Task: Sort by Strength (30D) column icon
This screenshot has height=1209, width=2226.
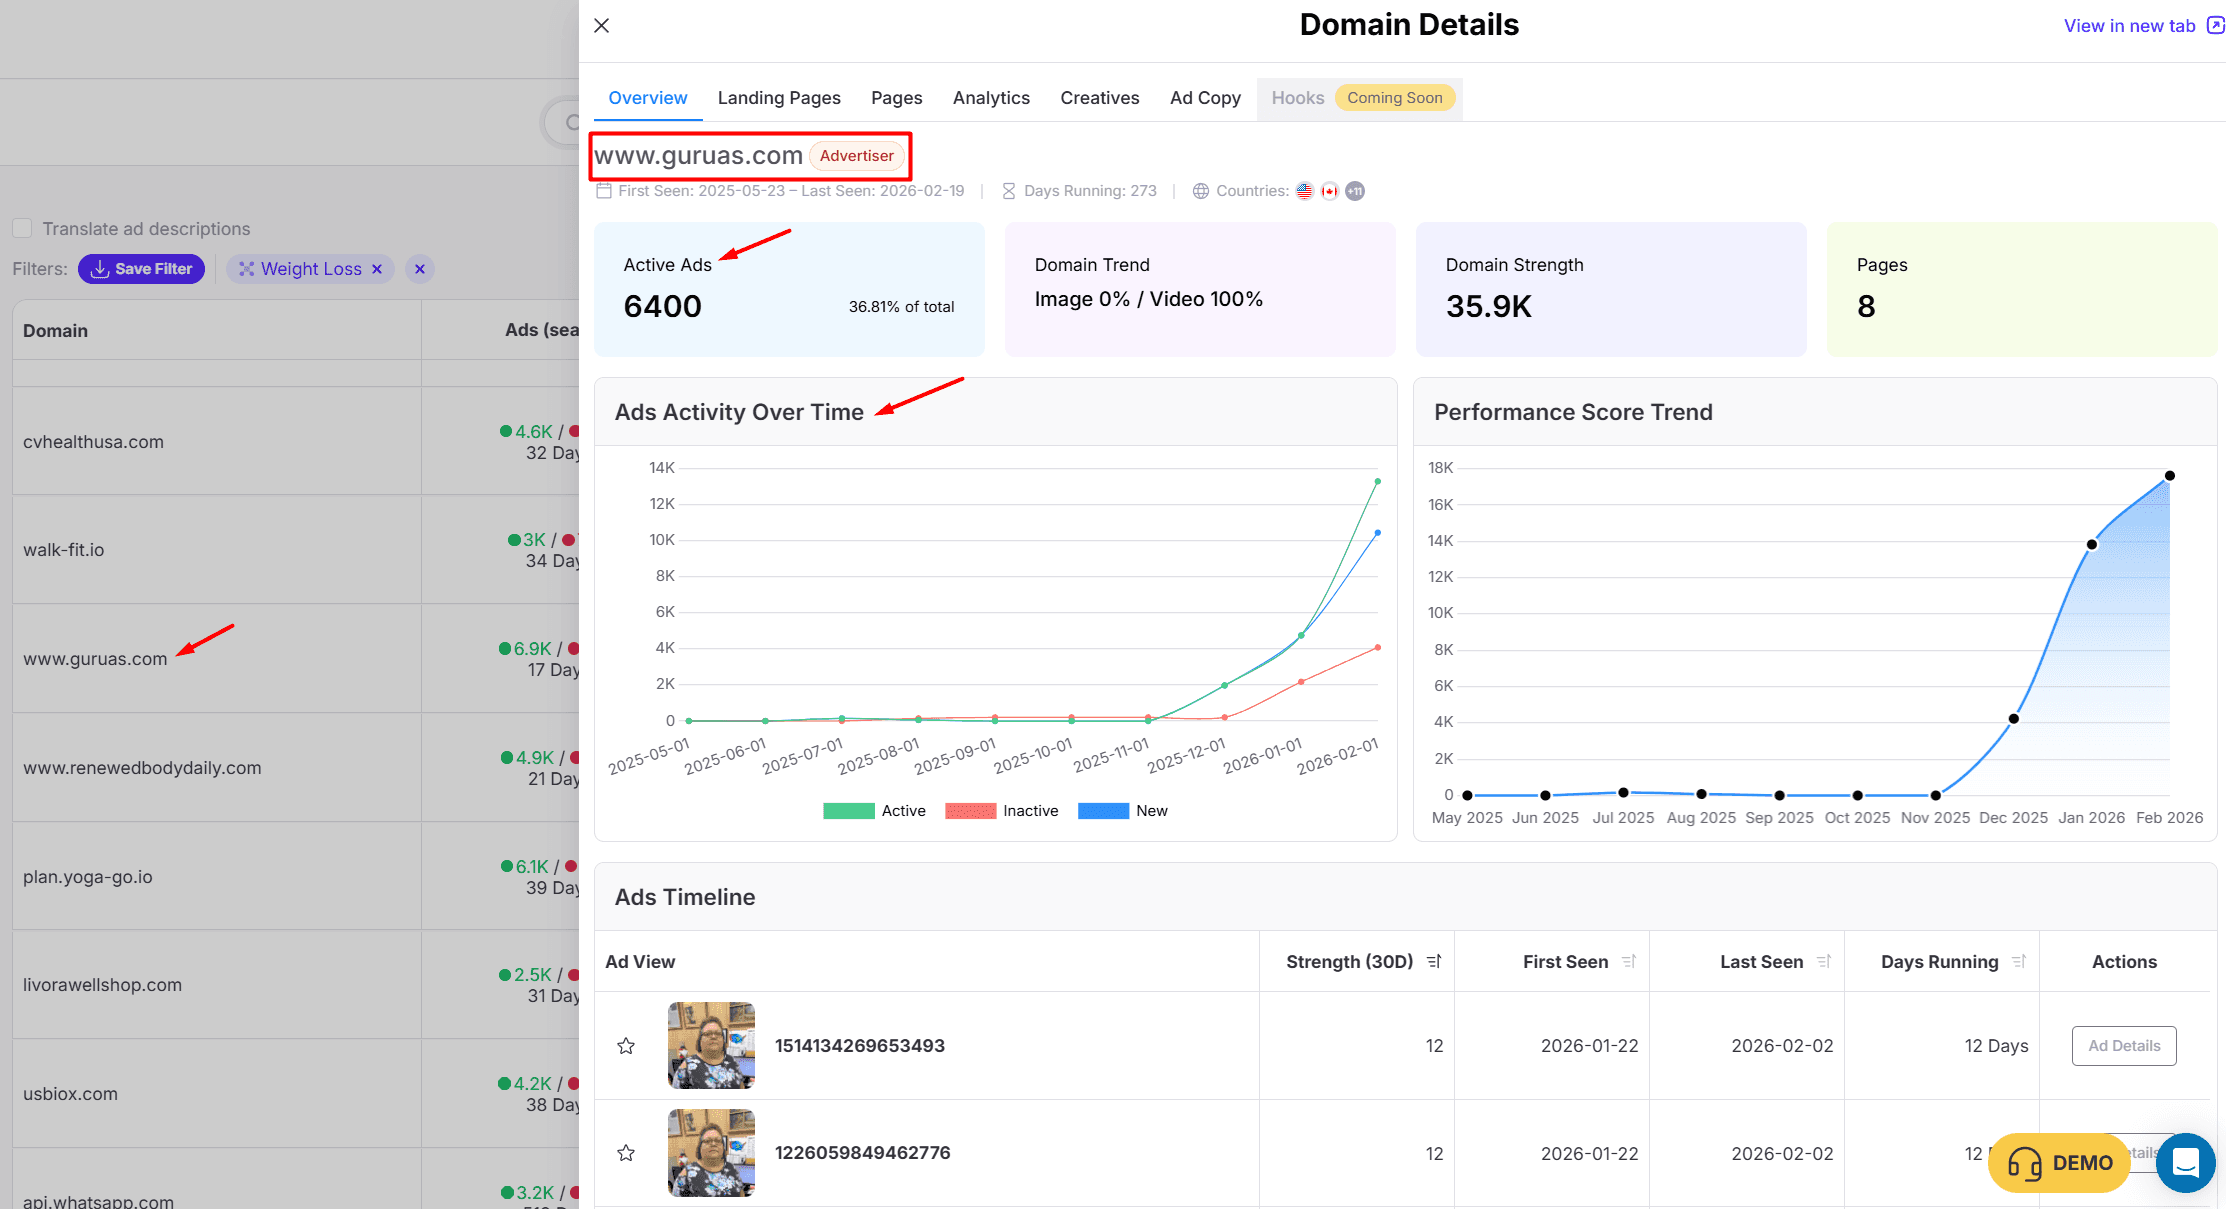Action: coord(1434,962)
